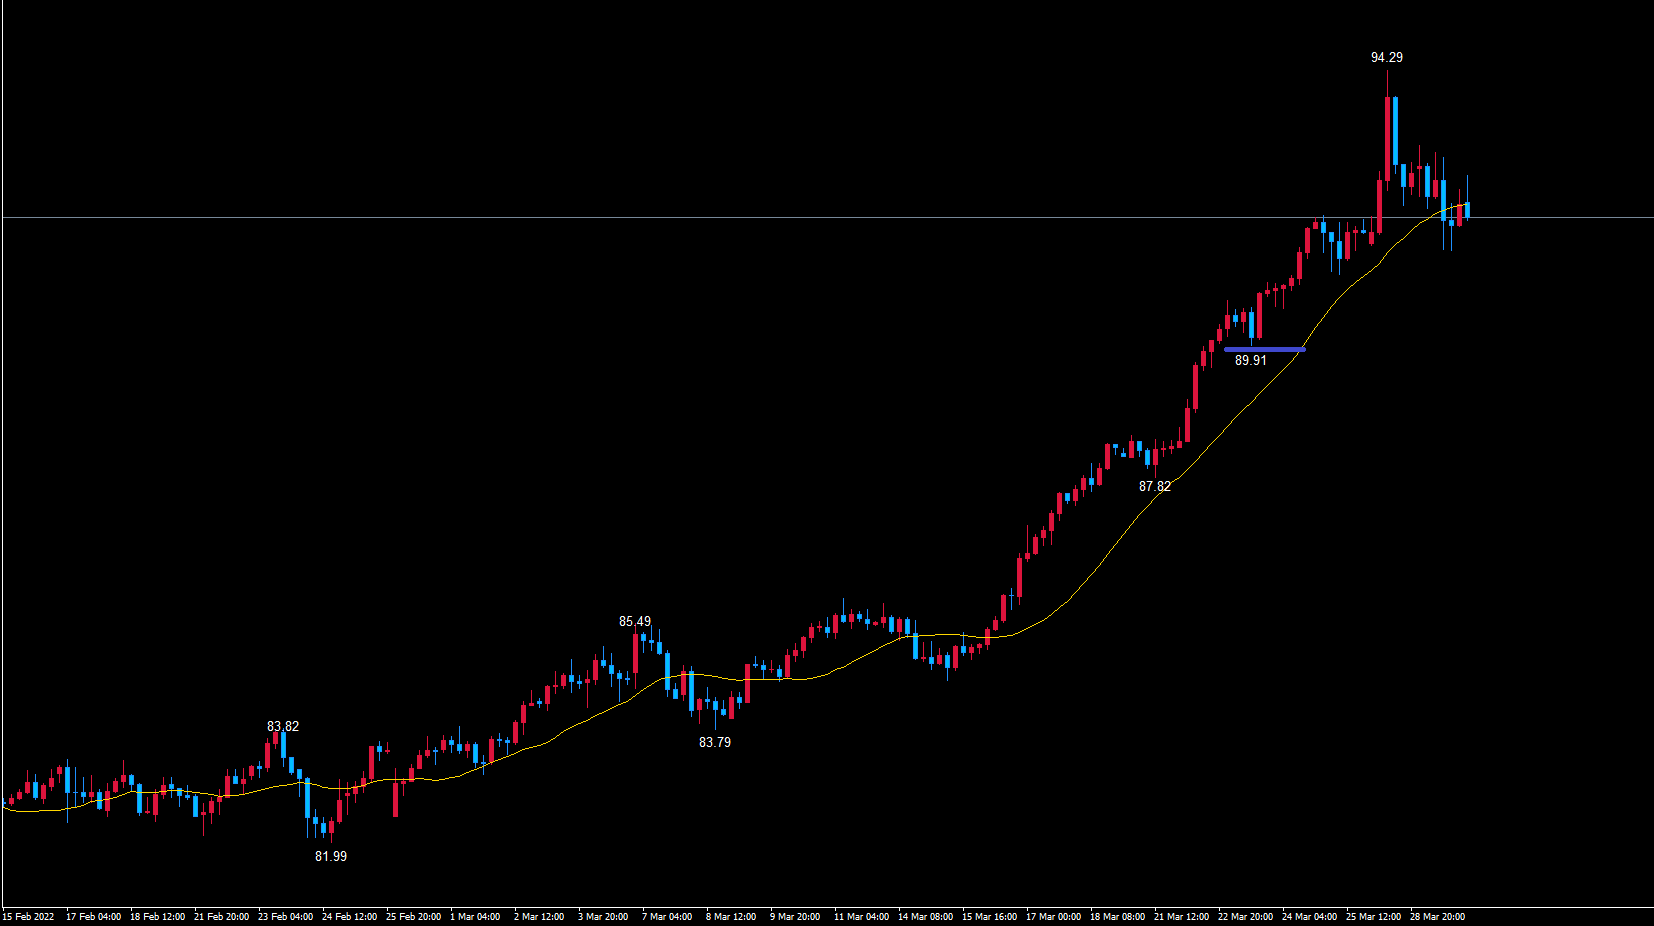Image resolution: width=1654 pixels, height=926 pixels.
Task: Click the 14 Mar 08:00 time label
Action: (x=925, y=917)
